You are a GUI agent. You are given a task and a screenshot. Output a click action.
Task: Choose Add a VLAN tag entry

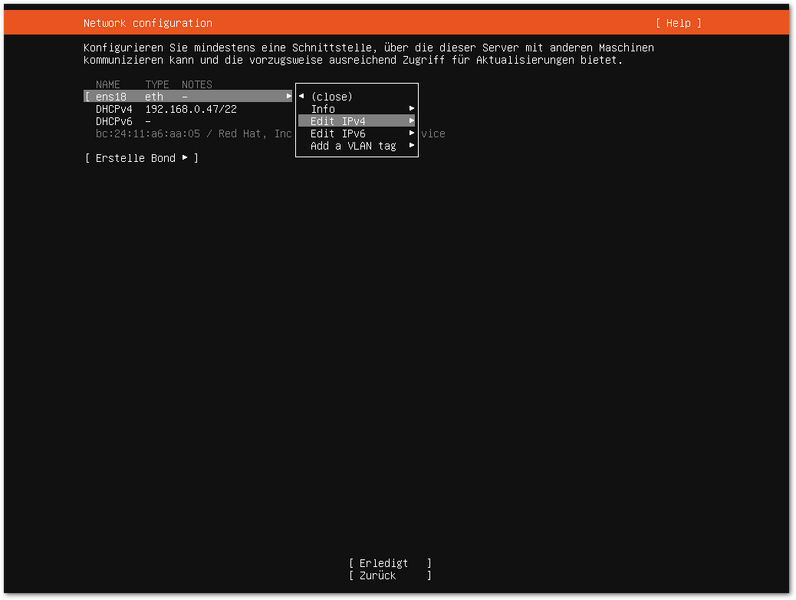pos(357,146)
